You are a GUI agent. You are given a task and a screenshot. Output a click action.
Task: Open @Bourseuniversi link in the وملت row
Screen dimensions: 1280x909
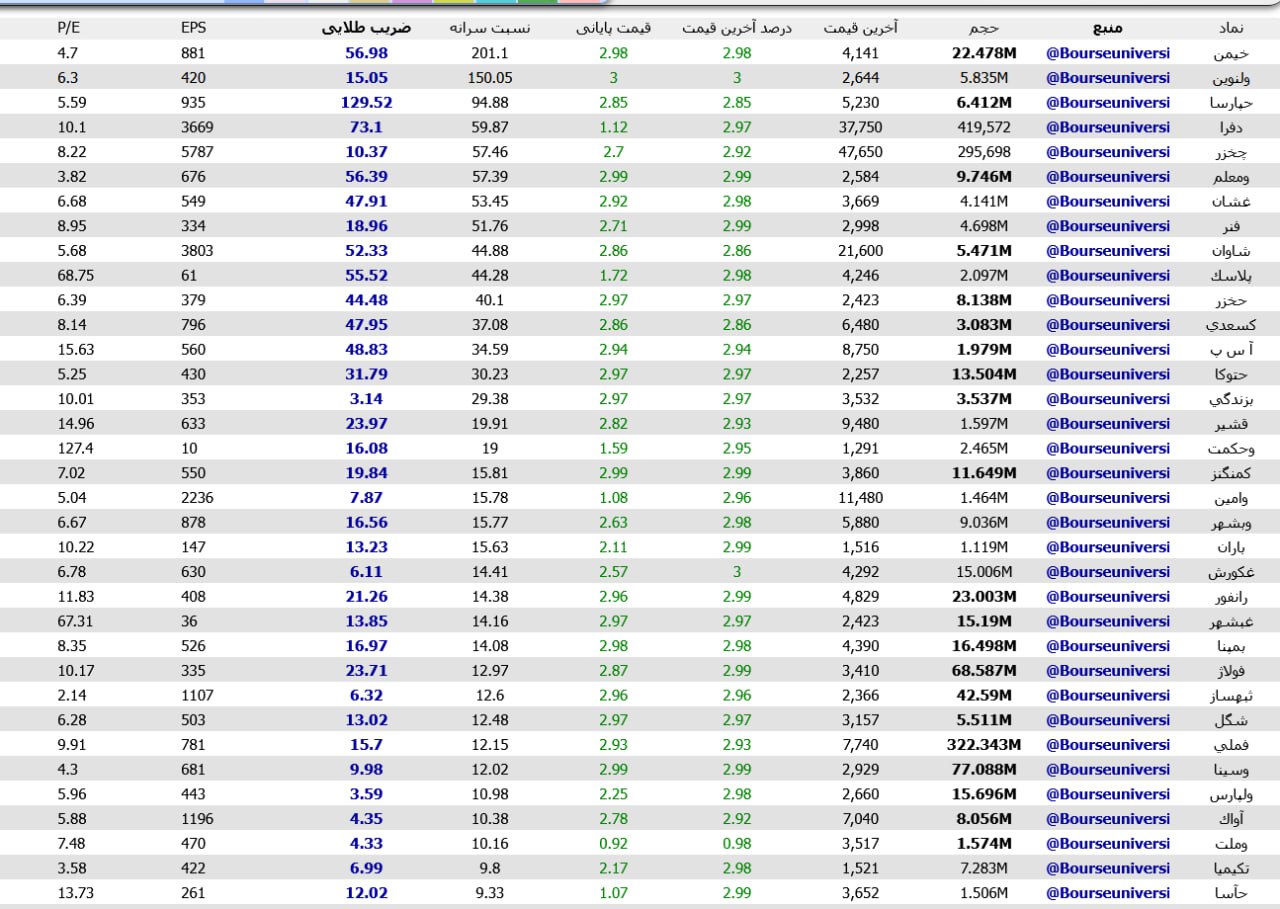pyautogui.click(x=1107, y=844)
